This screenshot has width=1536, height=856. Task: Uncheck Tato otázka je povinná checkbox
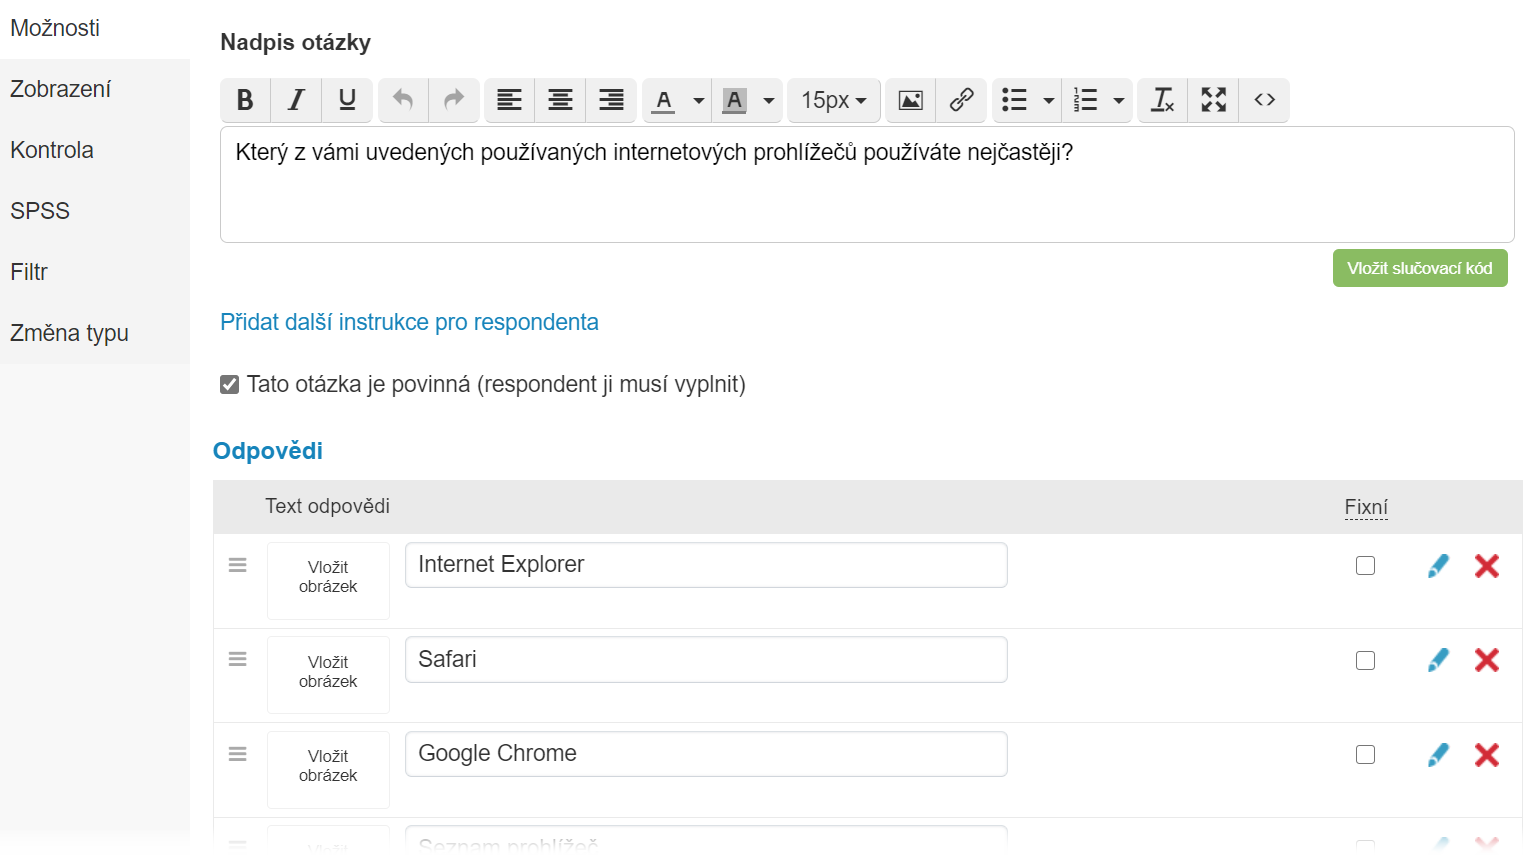(230, 385)
